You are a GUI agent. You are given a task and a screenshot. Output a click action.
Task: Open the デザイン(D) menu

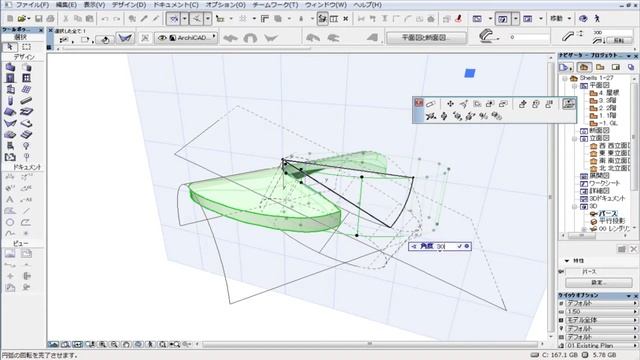pyautogui.click(x=129, y=5)
